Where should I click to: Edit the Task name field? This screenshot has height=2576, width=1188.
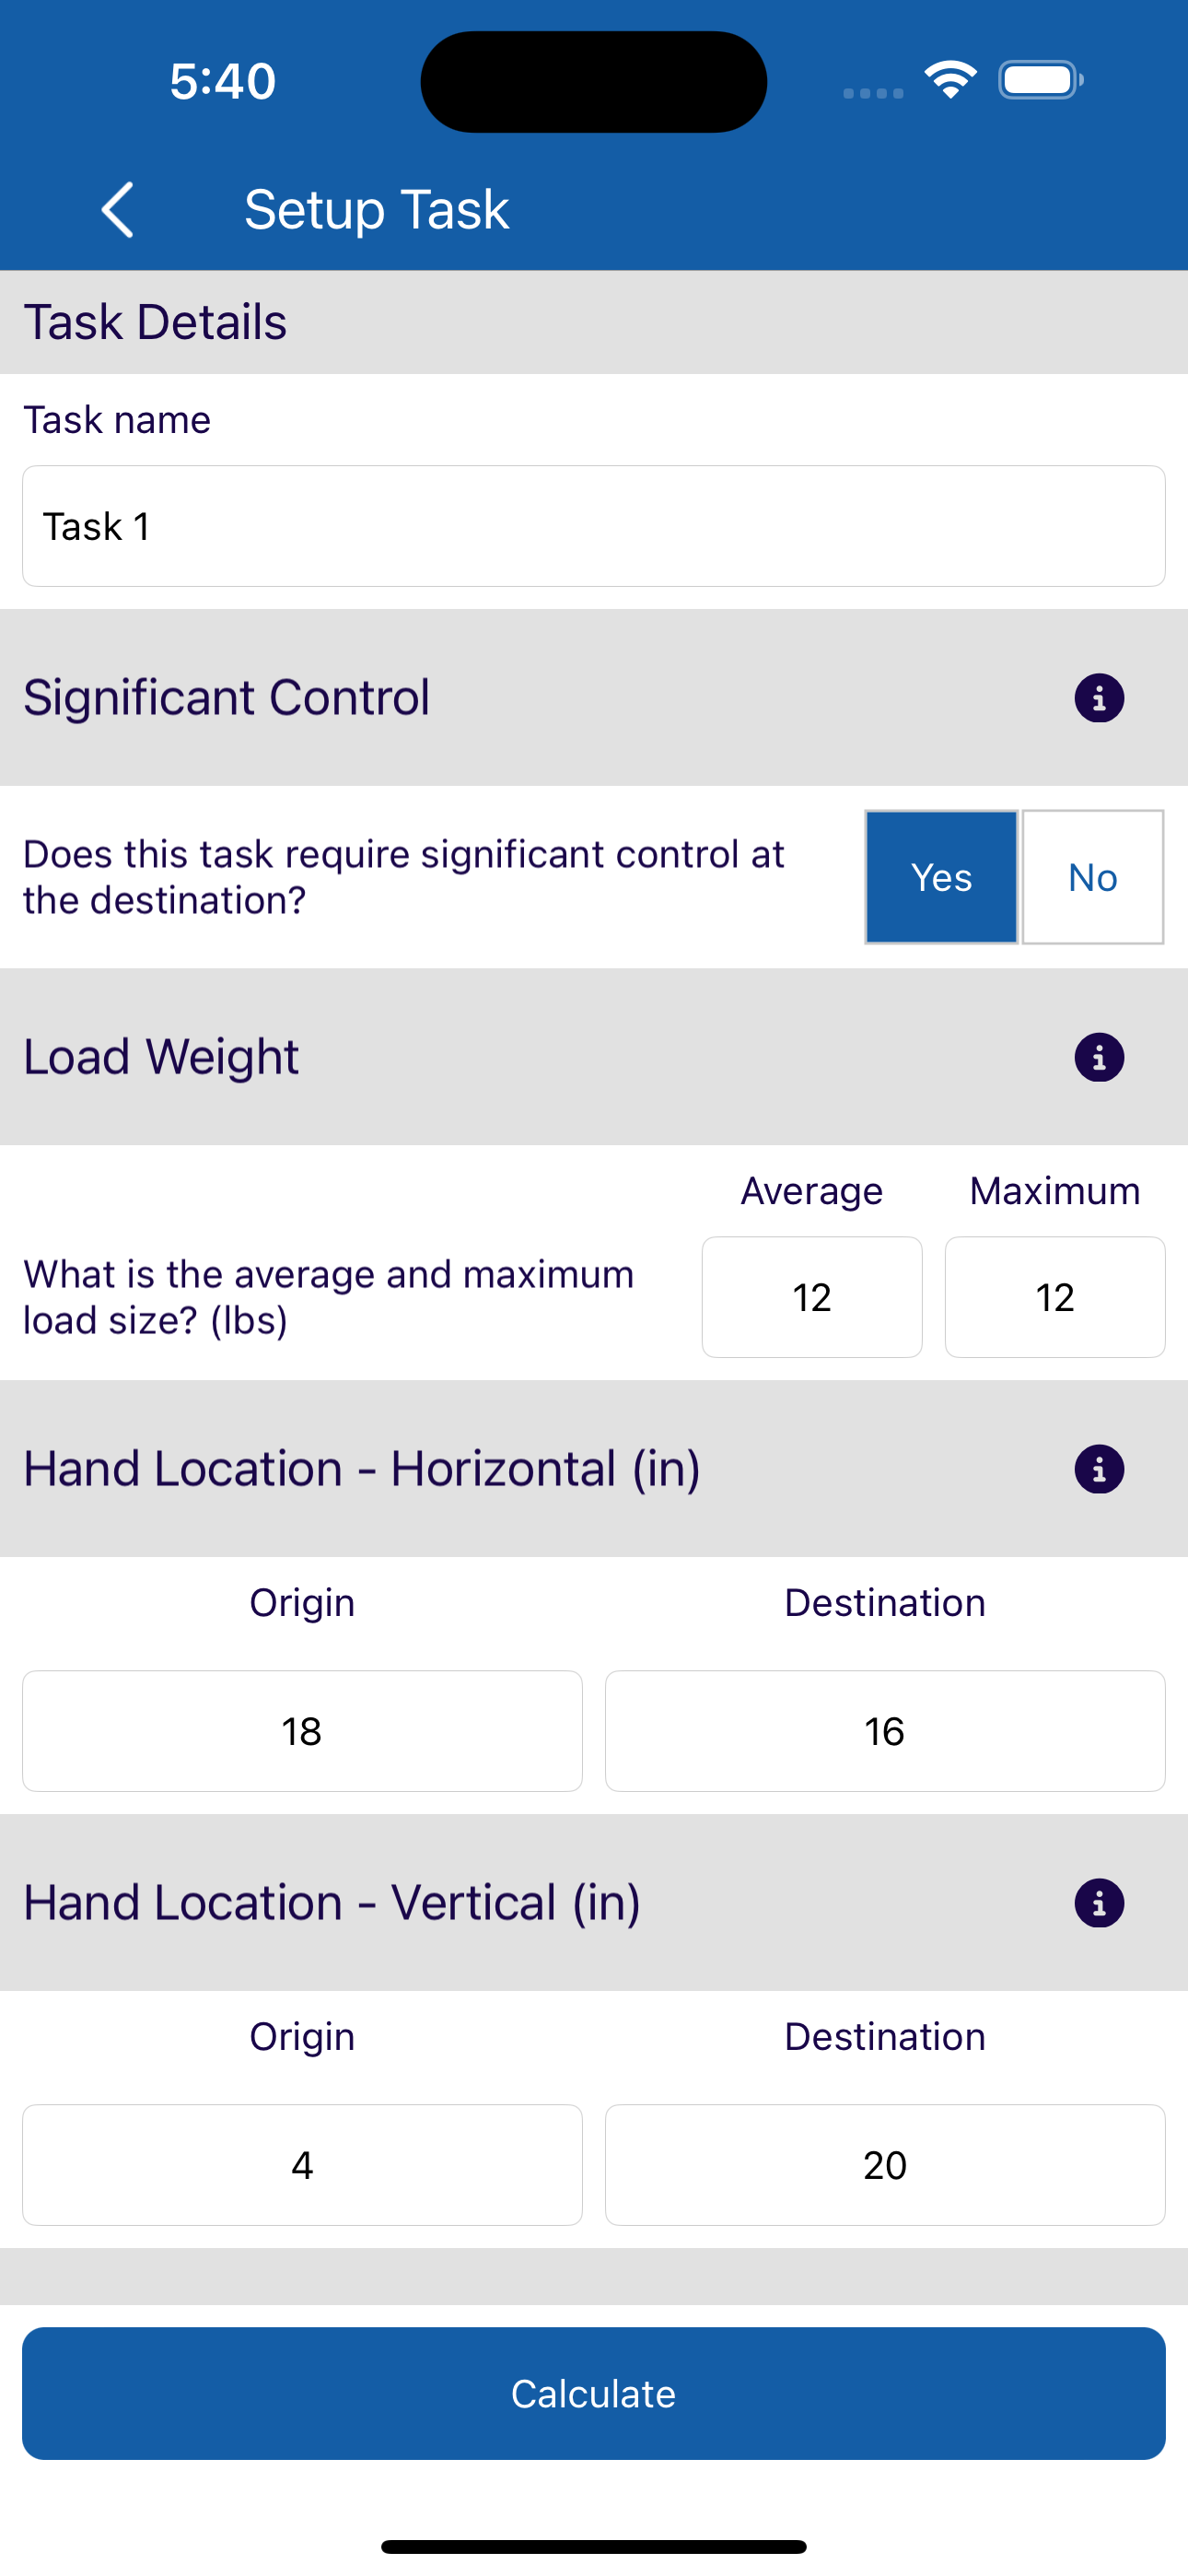(x=594, y=526)
